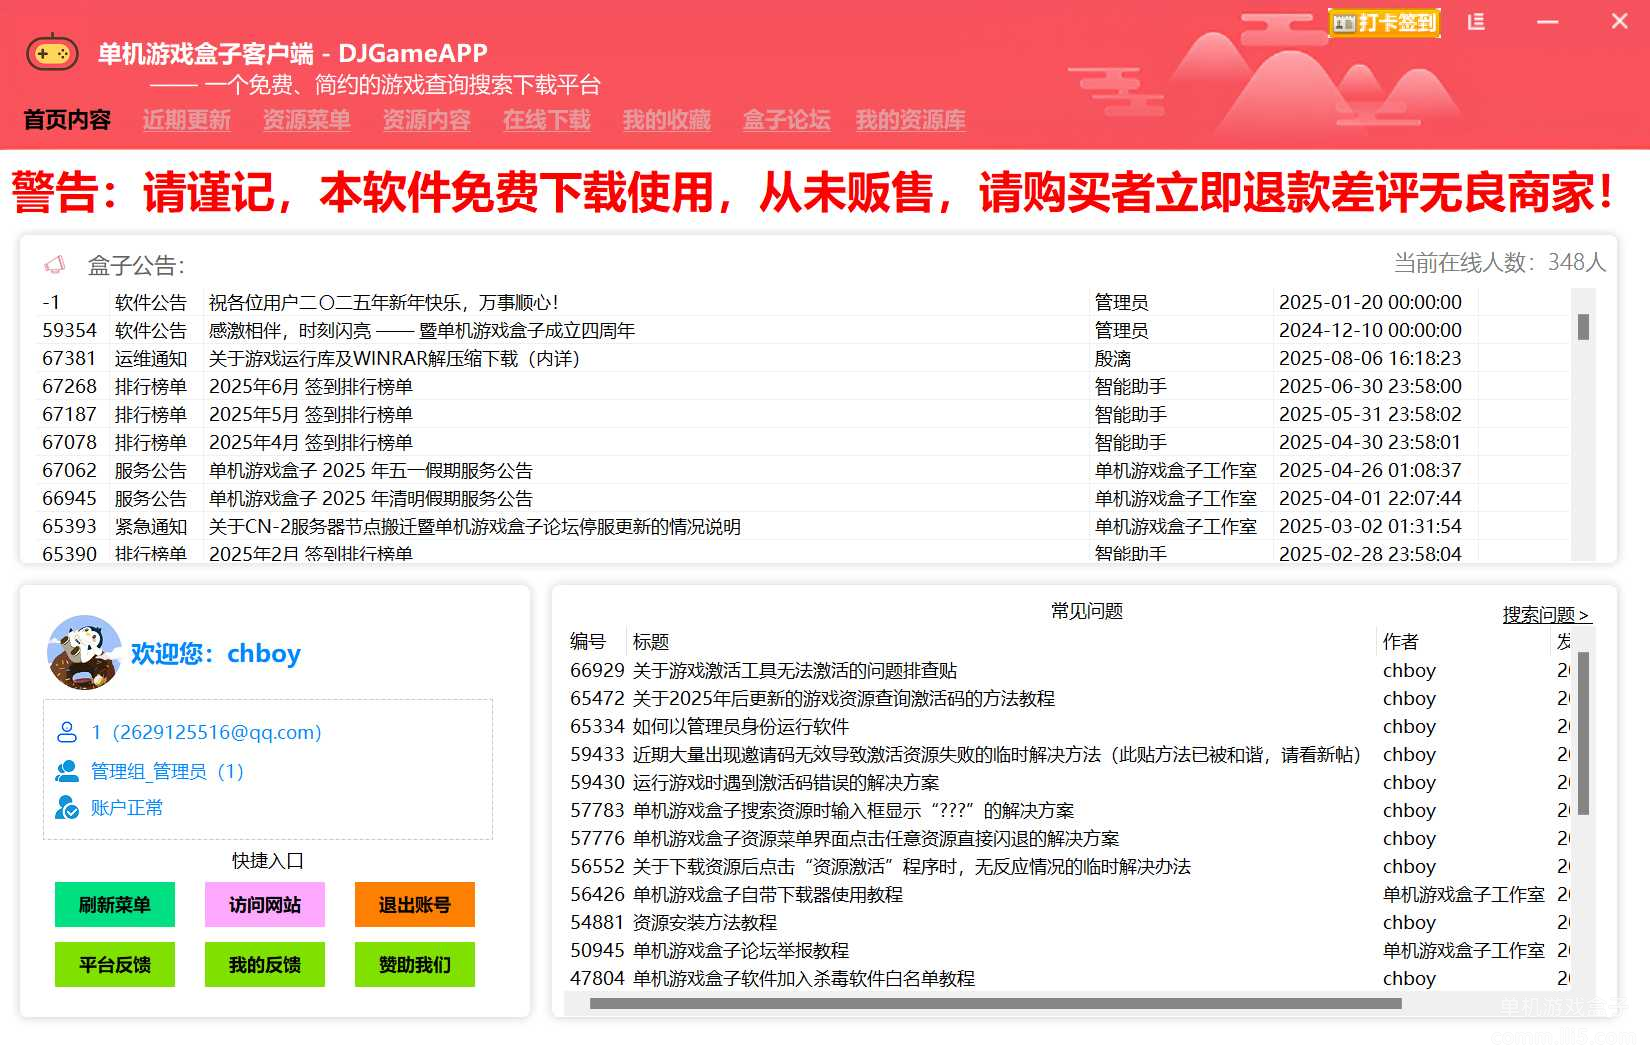Click the username chboy in the welcome text

click(264, 653)
